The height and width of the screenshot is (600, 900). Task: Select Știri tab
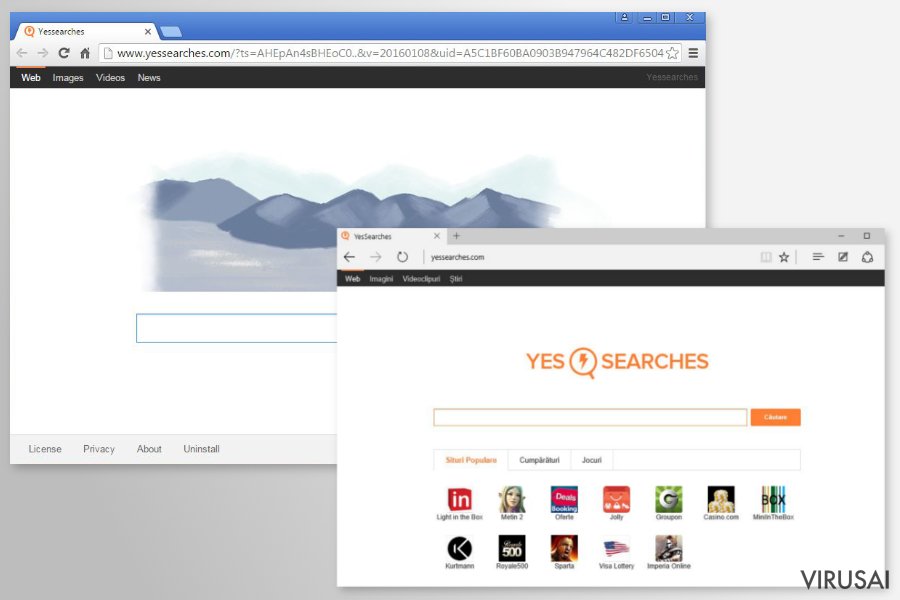point(456,279)
